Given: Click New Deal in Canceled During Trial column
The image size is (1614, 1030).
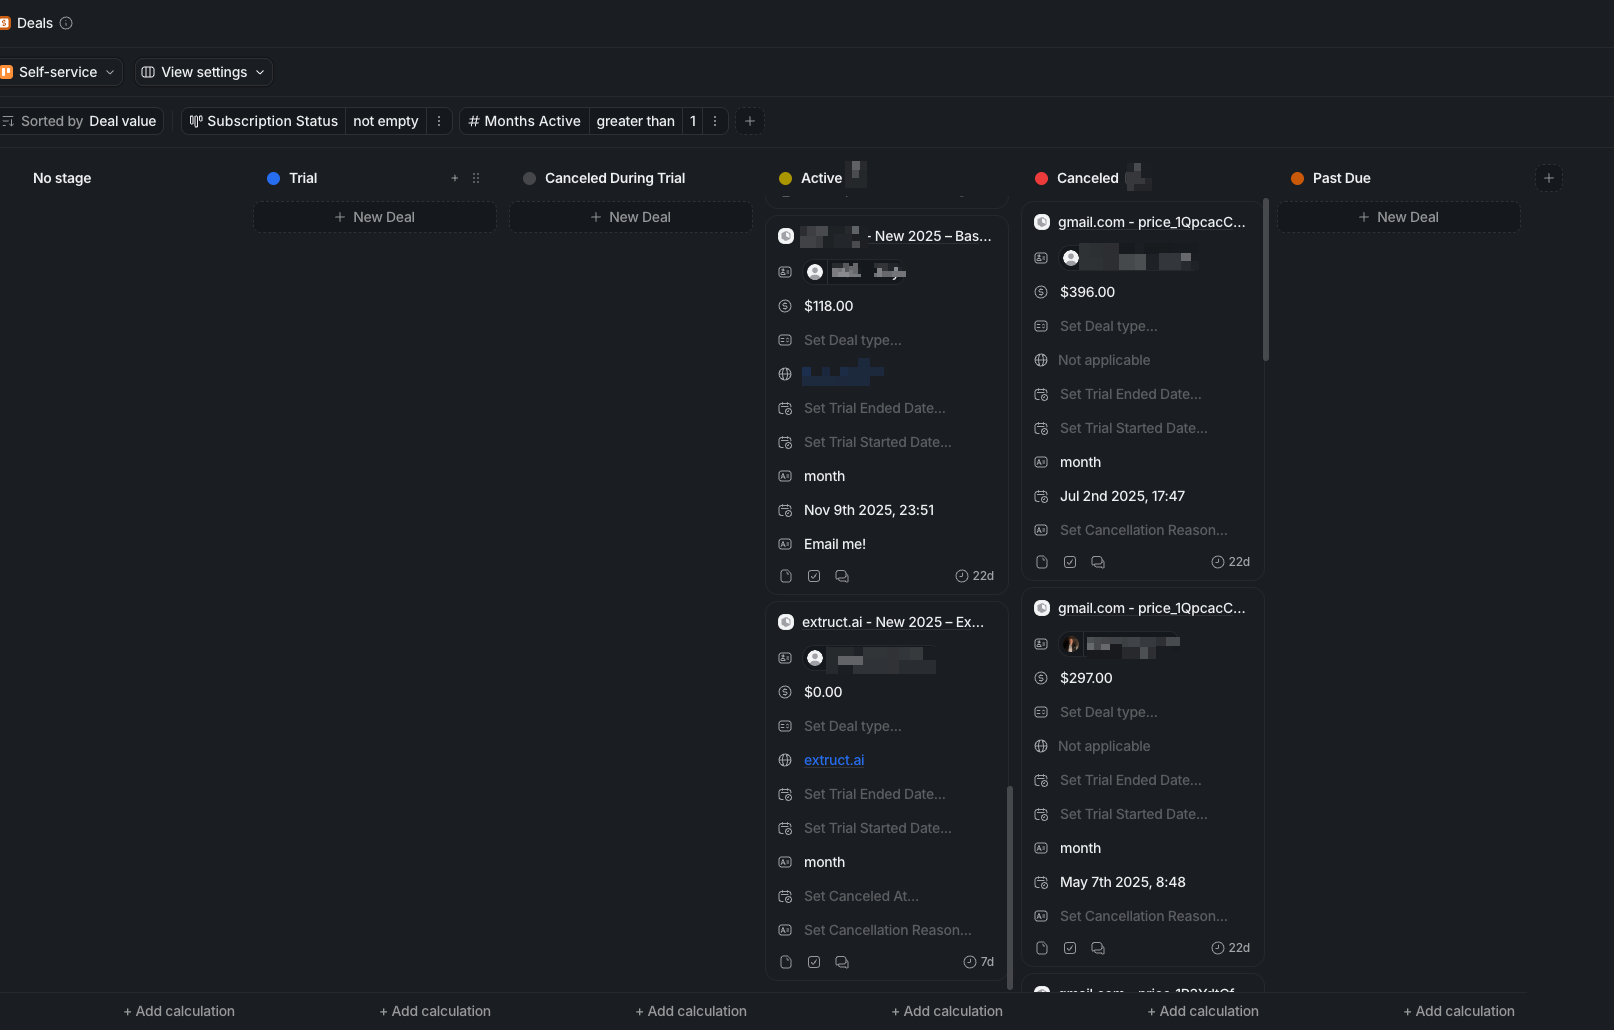Looking at the screenshot, I should (x=631, y=217).
